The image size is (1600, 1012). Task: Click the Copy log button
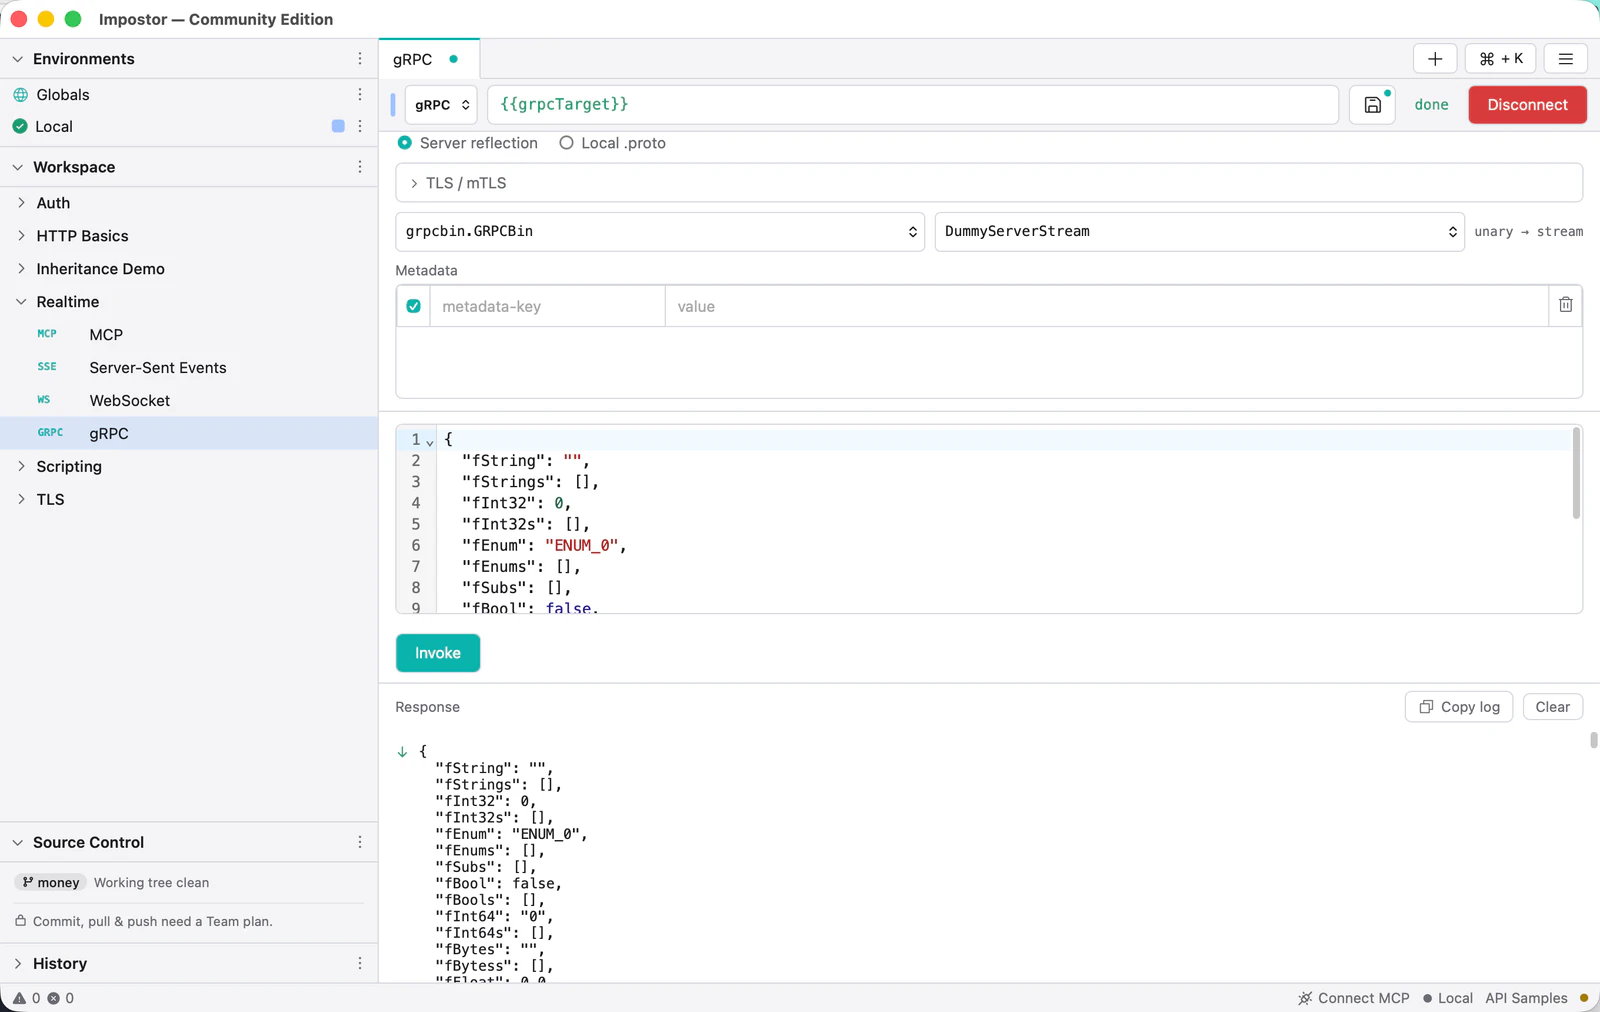[x=1459, y=707]
